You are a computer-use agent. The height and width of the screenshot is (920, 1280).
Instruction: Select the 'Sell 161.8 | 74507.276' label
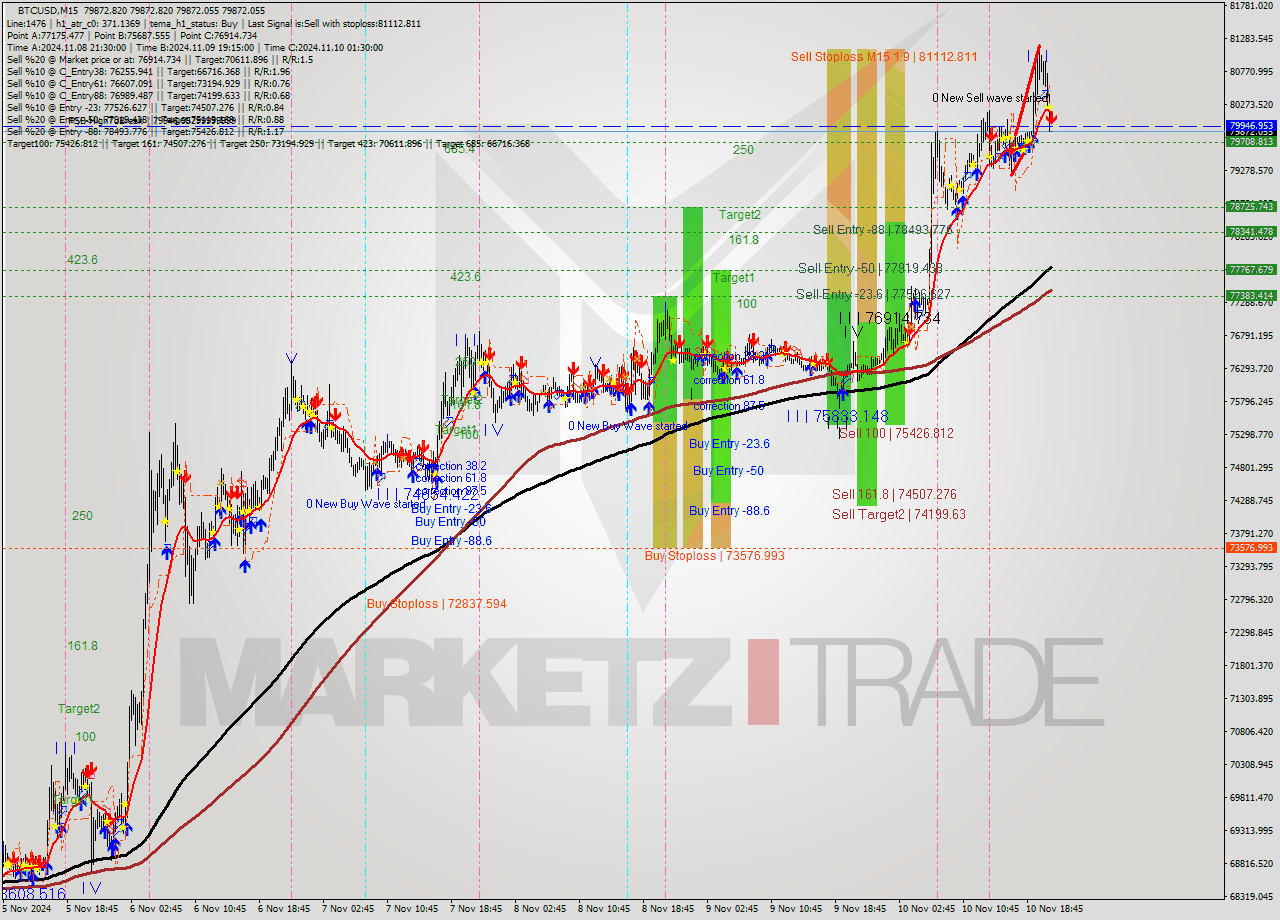tap(894, 494)
